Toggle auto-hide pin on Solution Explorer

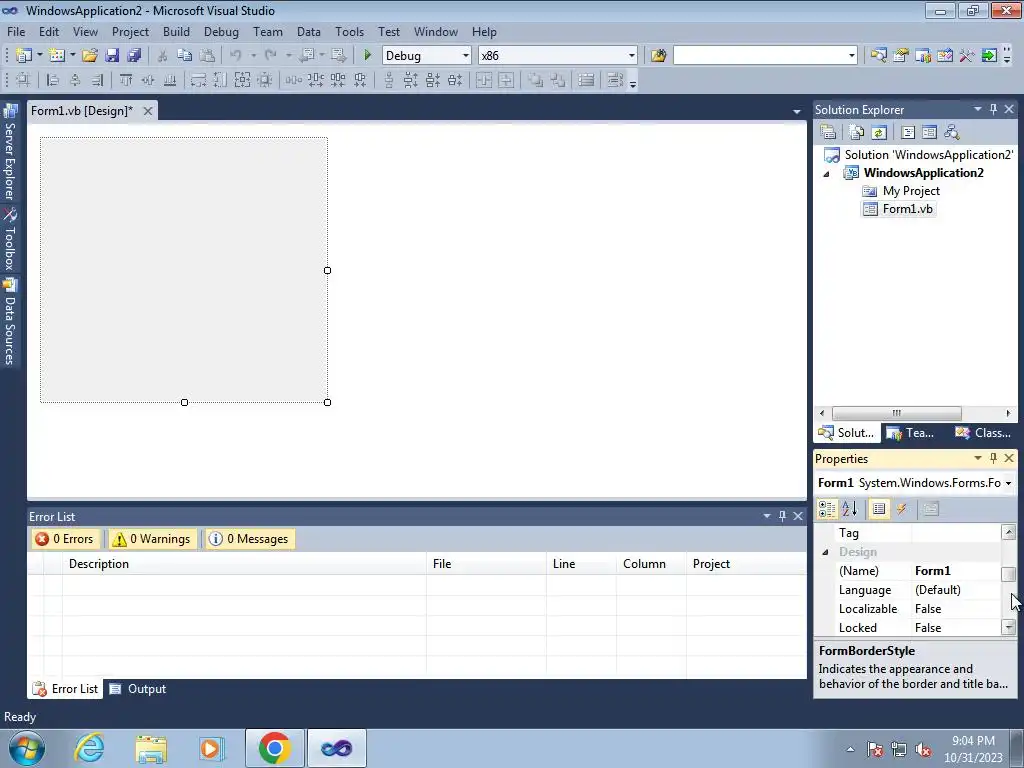click(x=993, y=109)
